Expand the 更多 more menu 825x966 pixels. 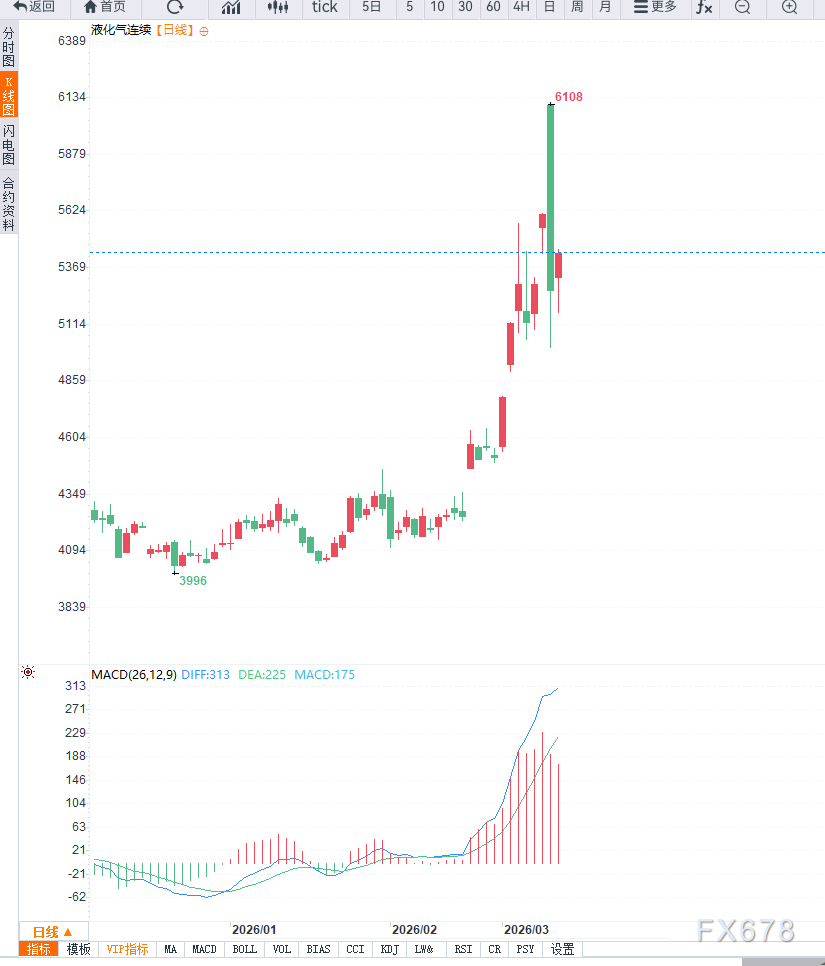coord(655,7)
